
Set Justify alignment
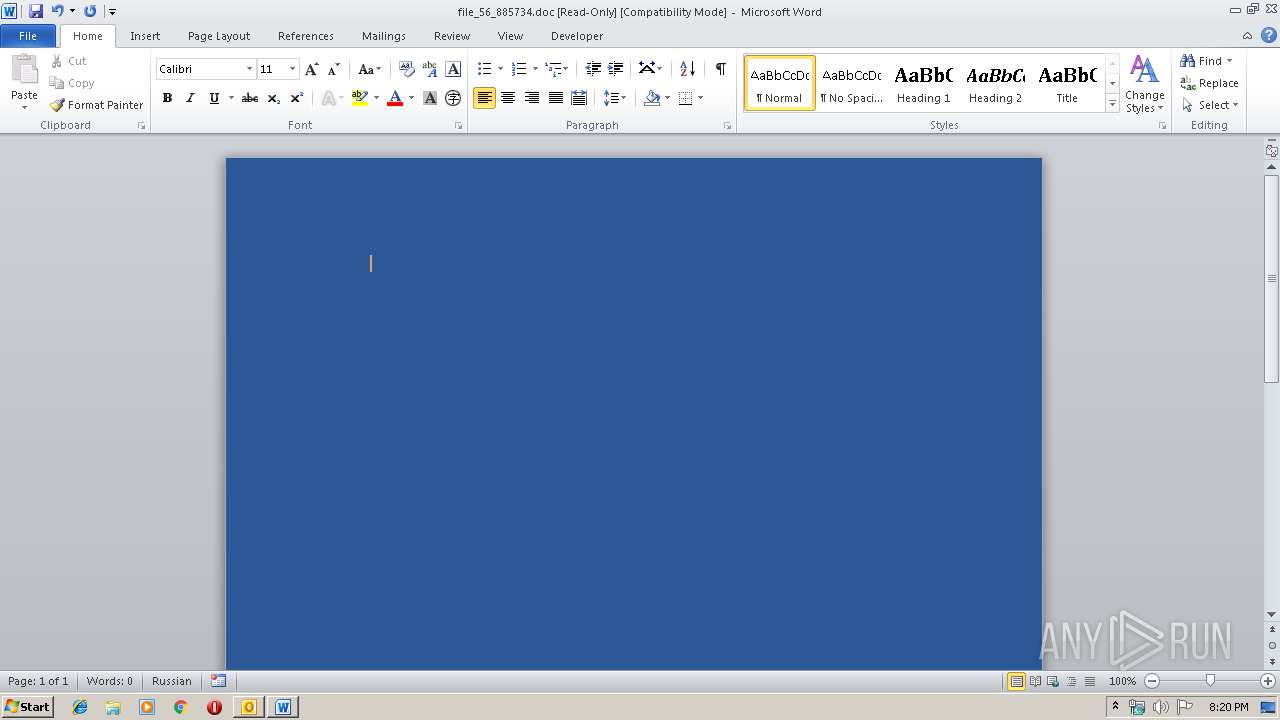tap(555, 98)
